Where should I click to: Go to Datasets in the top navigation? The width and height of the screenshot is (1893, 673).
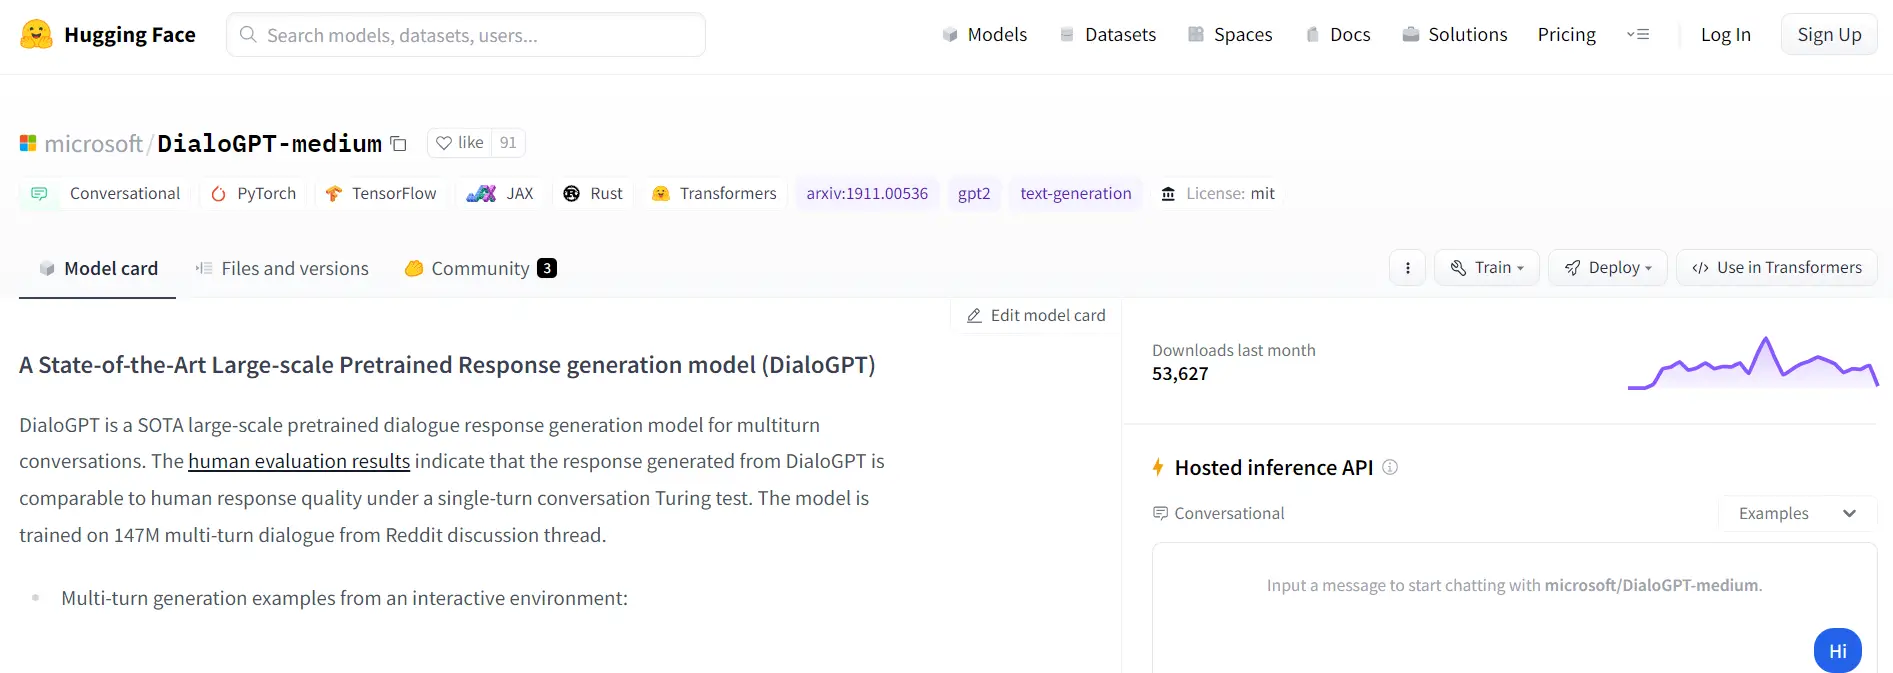(1108, 35)
